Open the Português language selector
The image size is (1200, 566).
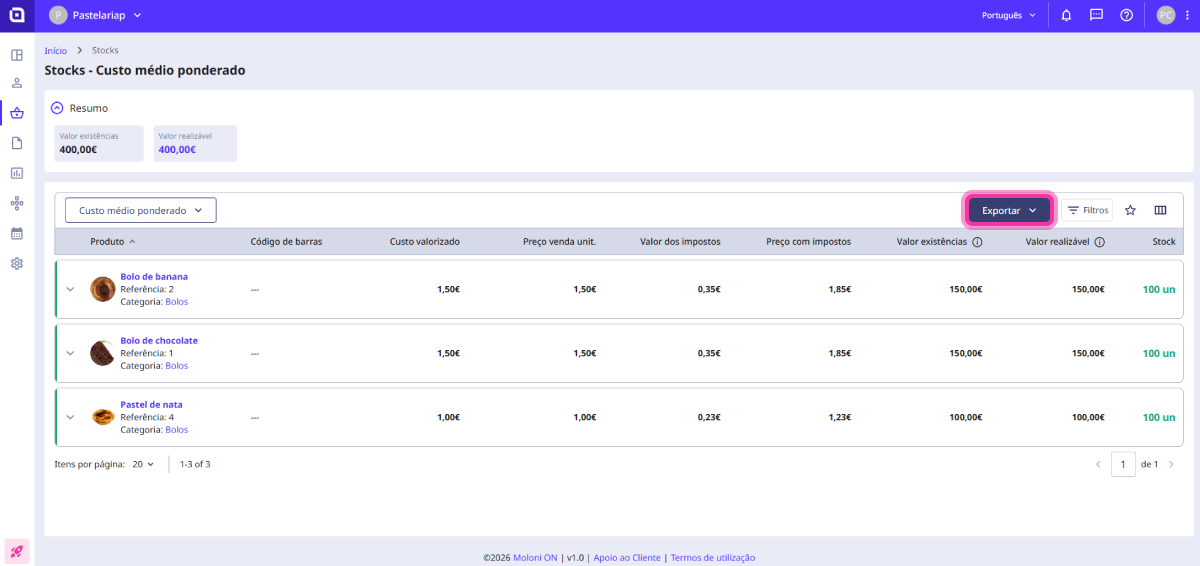(x=1008, y=15)
